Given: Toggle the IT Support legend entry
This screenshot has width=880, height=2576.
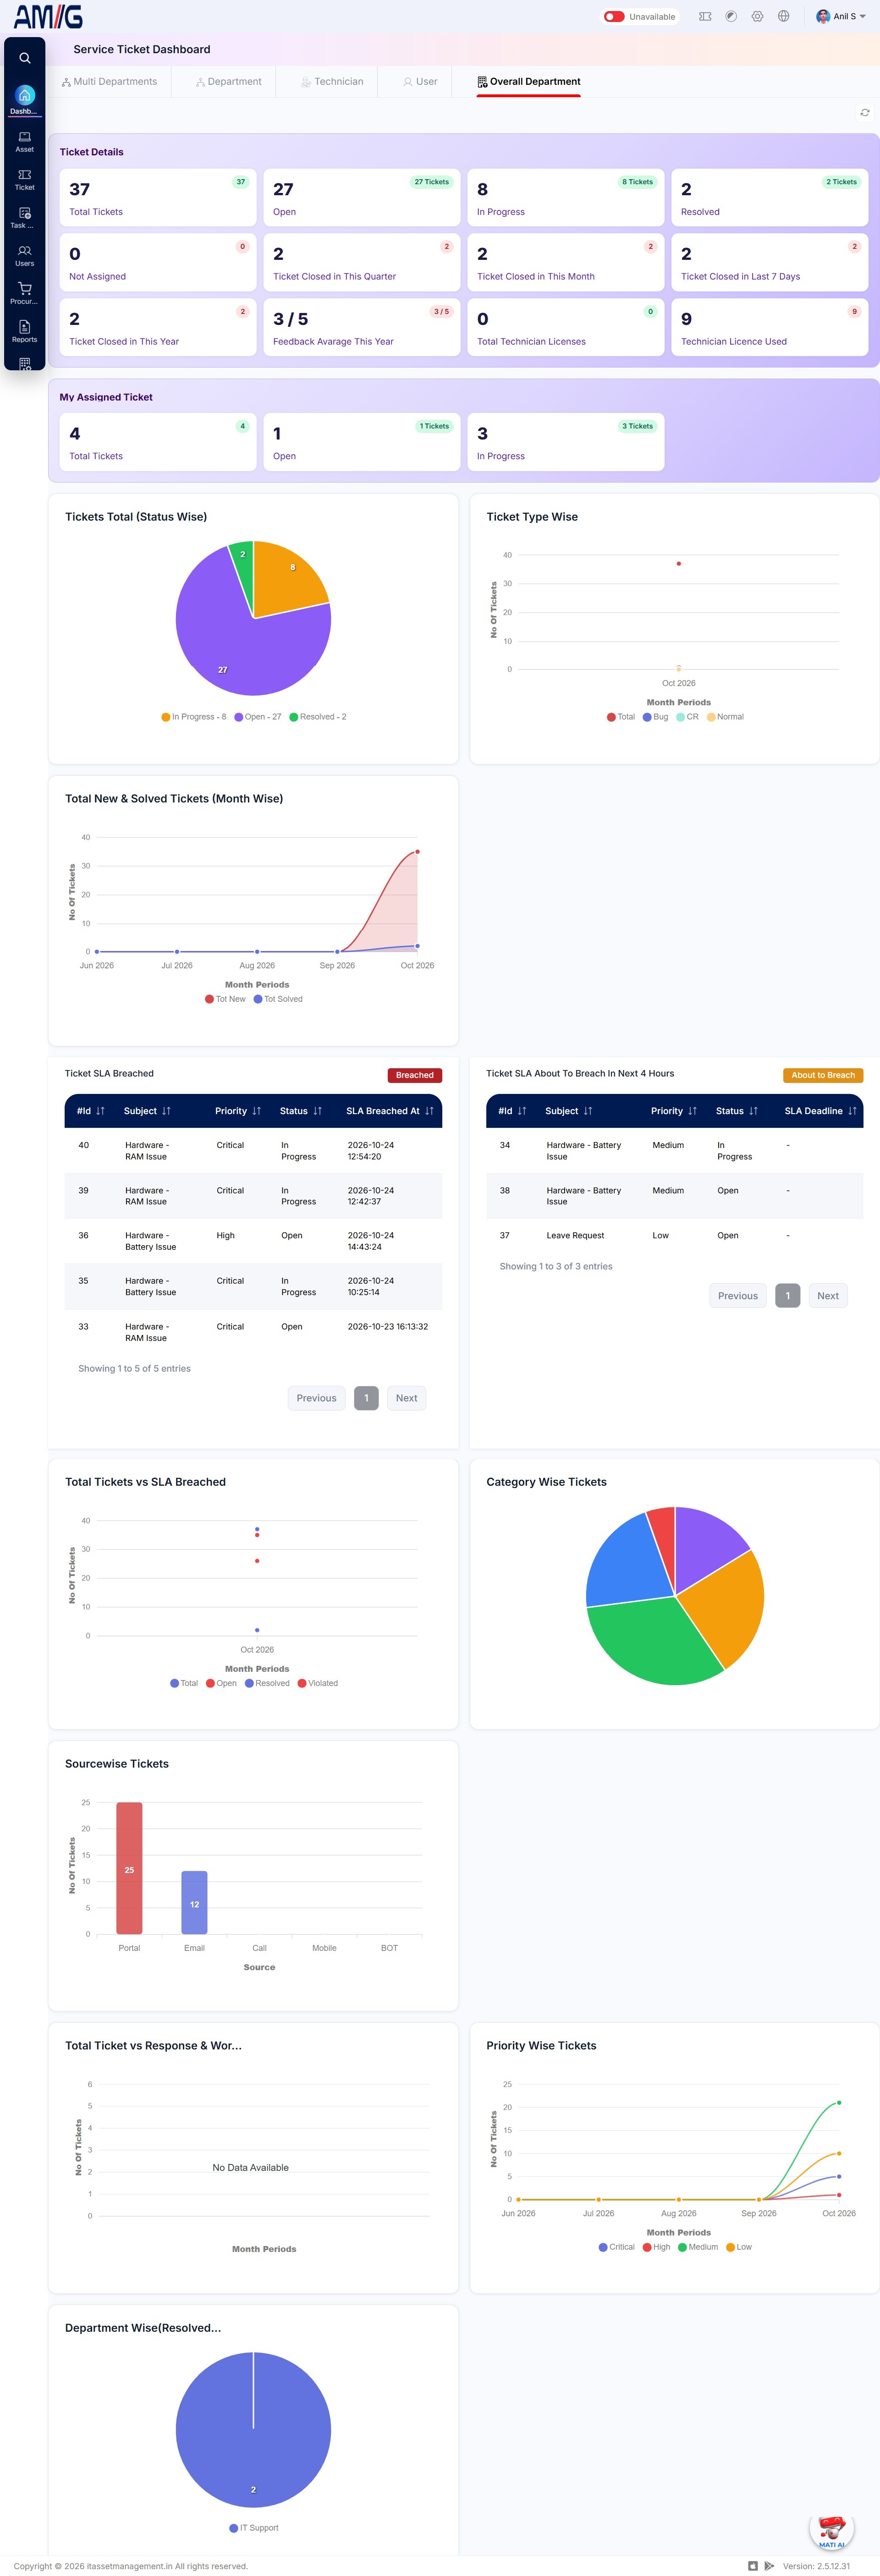Looking at the screenshot, I should (x=254, y=2528).
